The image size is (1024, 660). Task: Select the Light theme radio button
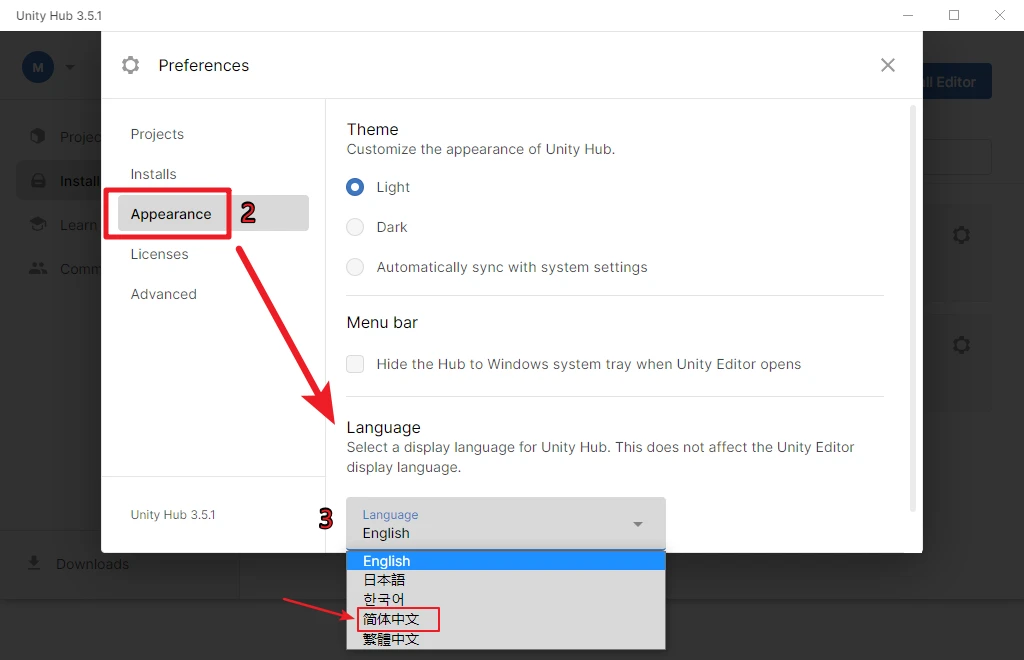coord(355,187)
